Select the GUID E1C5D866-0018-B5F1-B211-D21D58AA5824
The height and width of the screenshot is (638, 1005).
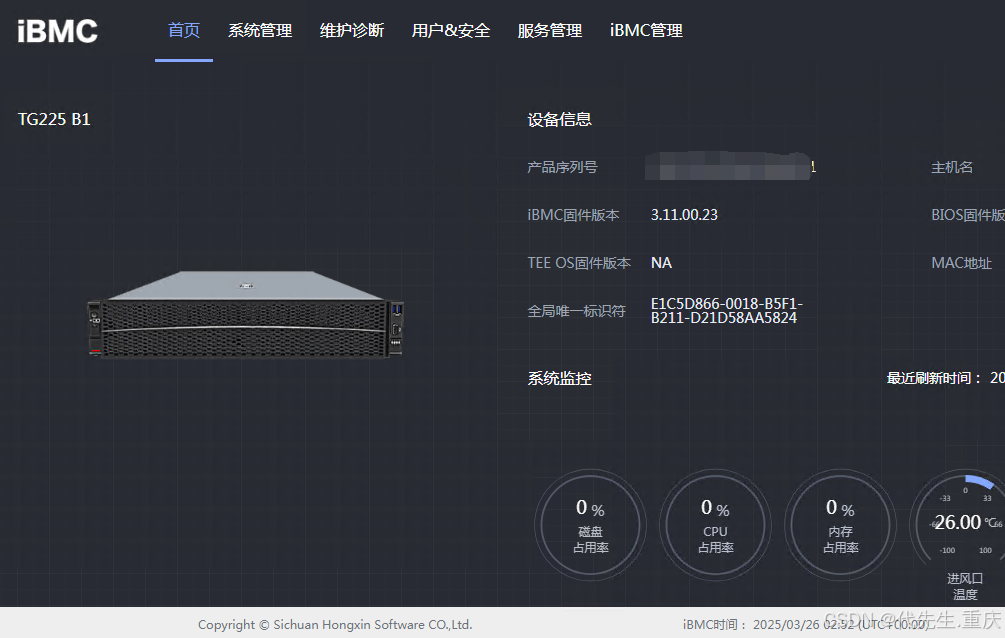click(x=726, y=310)
